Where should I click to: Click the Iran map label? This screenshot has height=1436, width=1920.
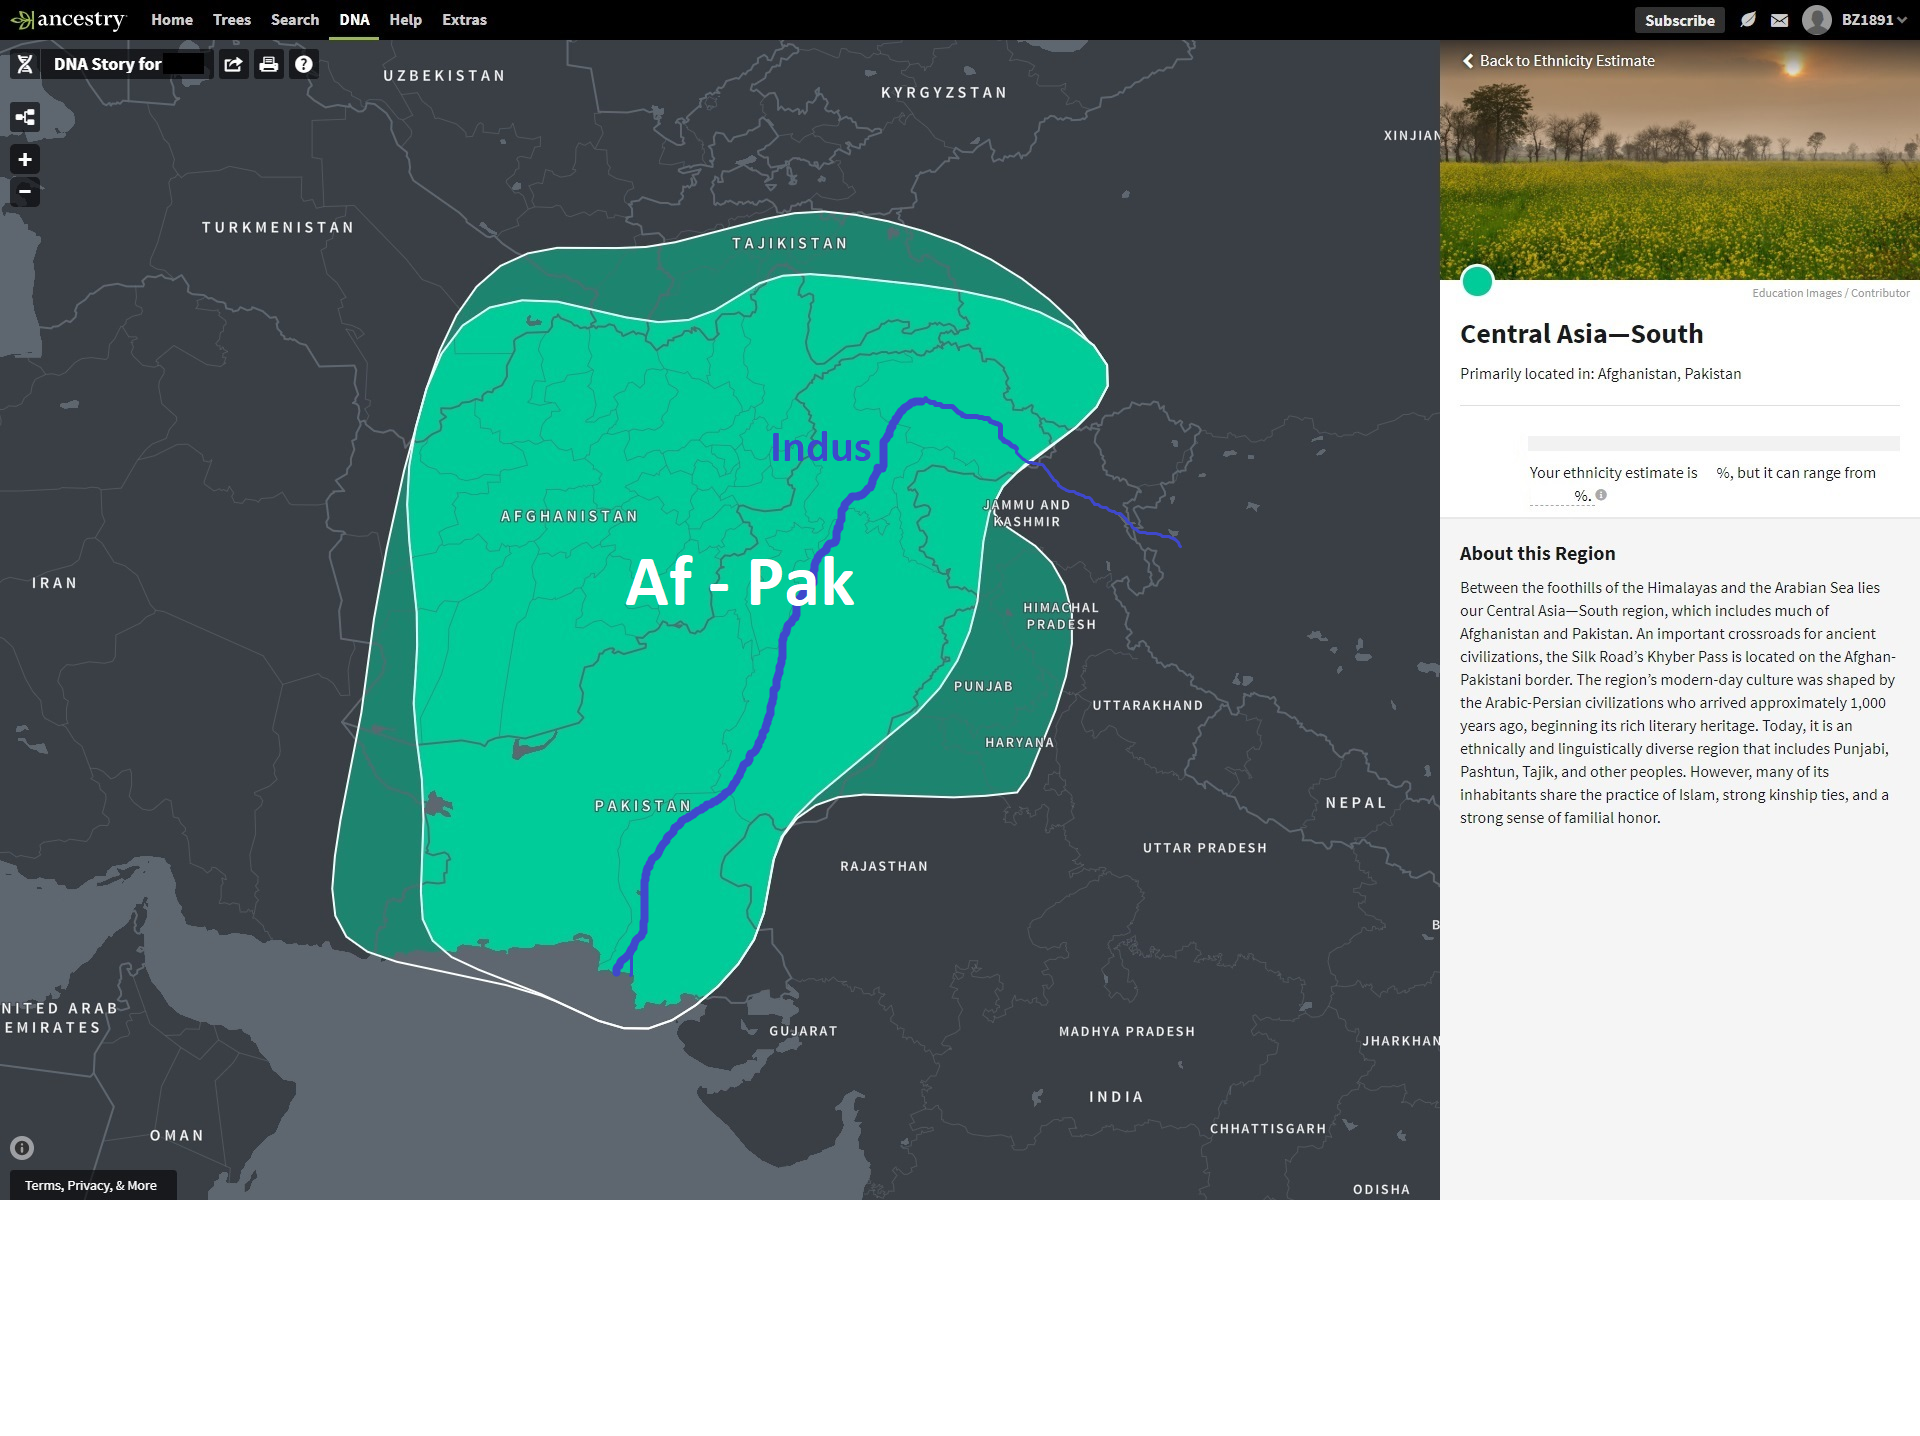[x=54, y=583]
